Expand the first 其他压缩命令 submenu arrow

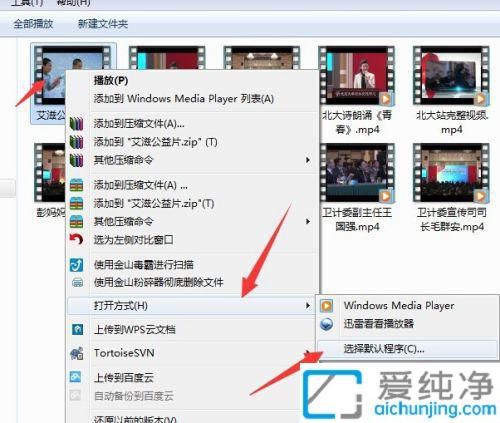click(308, 160)
